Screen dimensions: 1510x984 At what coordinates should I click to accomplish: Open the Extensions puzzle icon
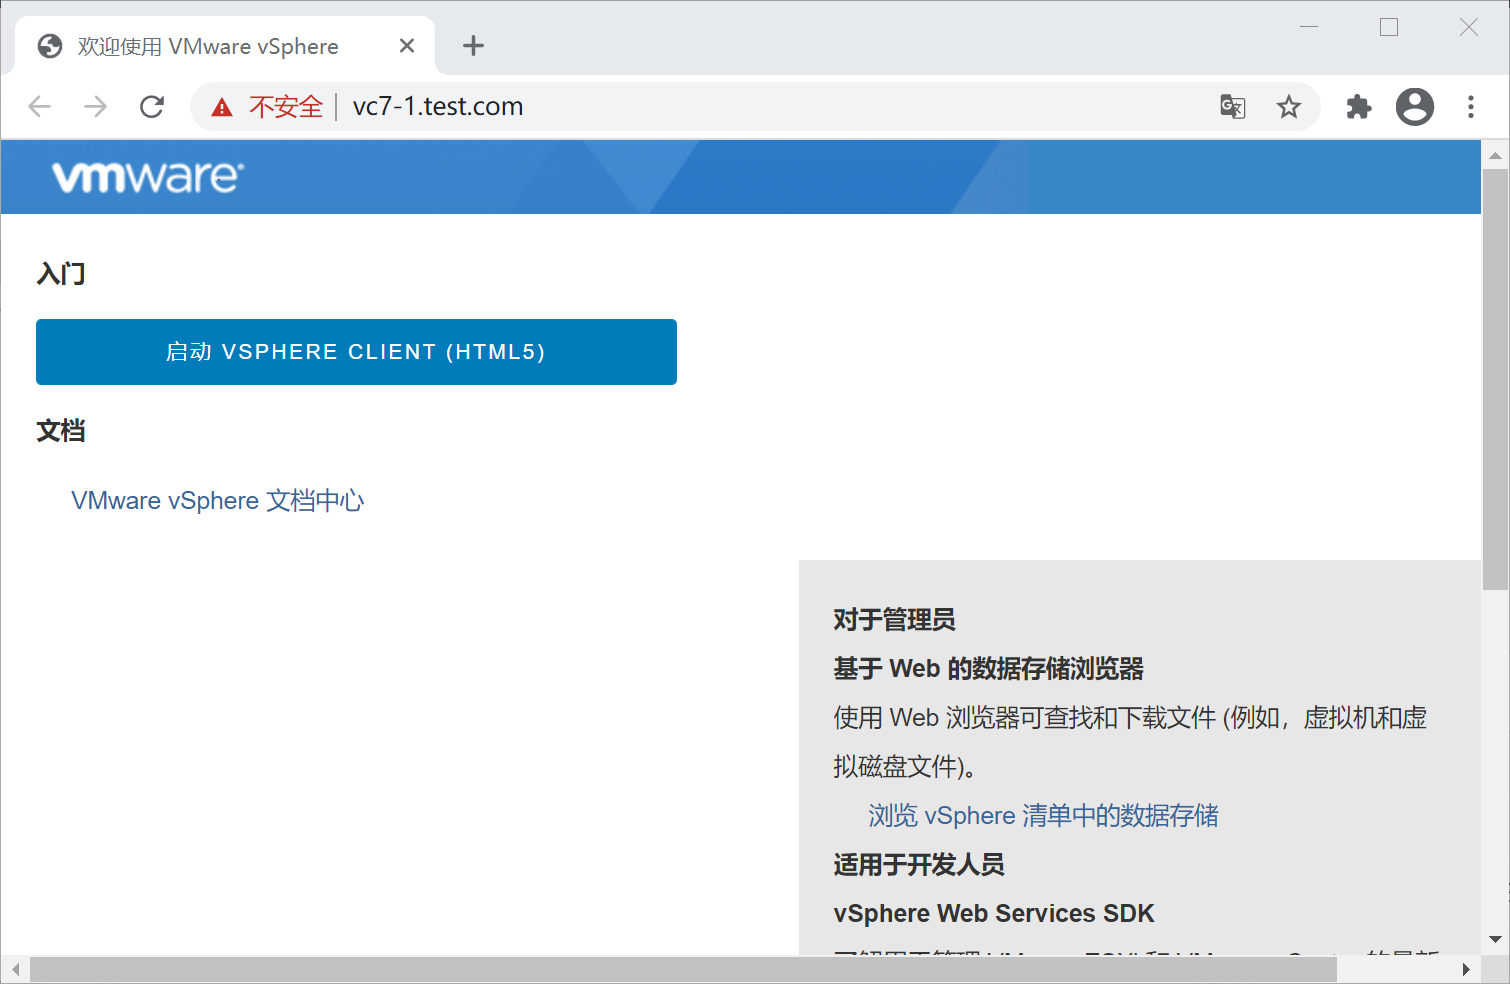[x=1359, y=107]
